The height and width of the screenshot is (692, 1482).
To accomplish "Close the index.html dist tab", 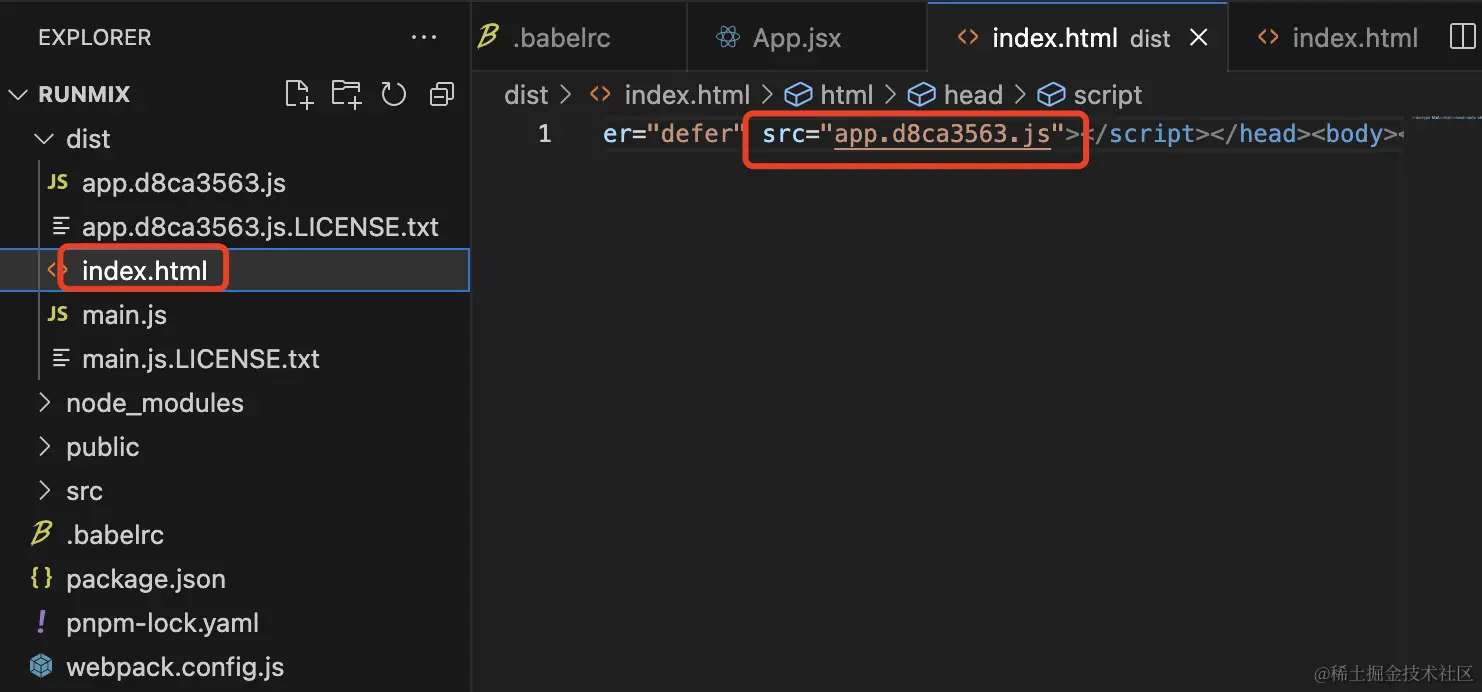I will pos(1199,38).
